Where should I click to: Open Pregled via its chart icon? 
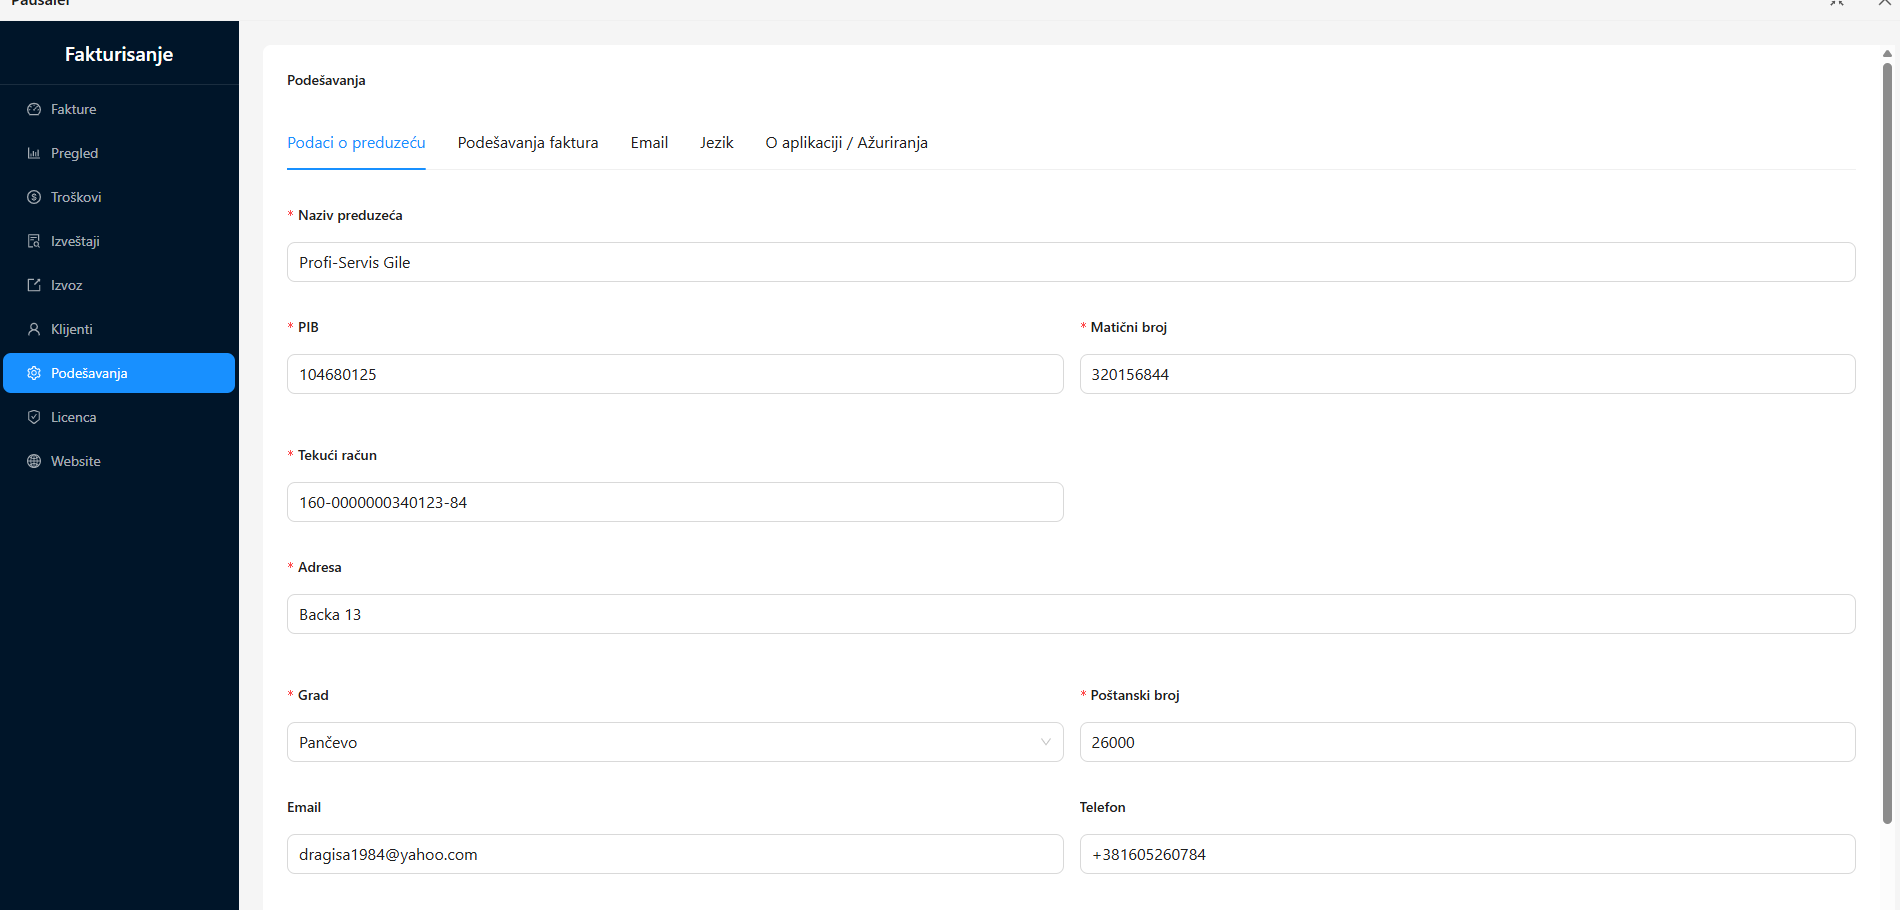(34, 153)
